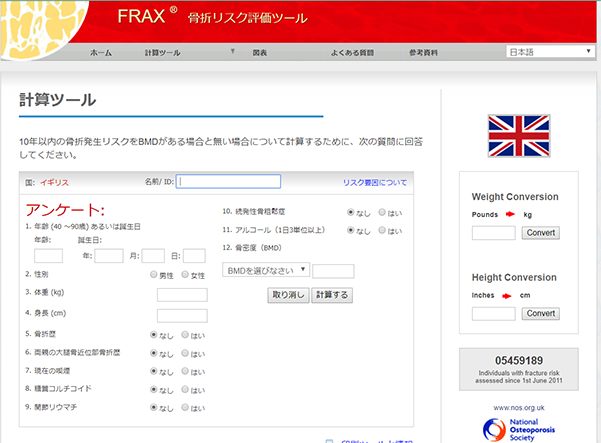Click the 計算する button
This screenshot has height=443, width=601.
point(332,295)
